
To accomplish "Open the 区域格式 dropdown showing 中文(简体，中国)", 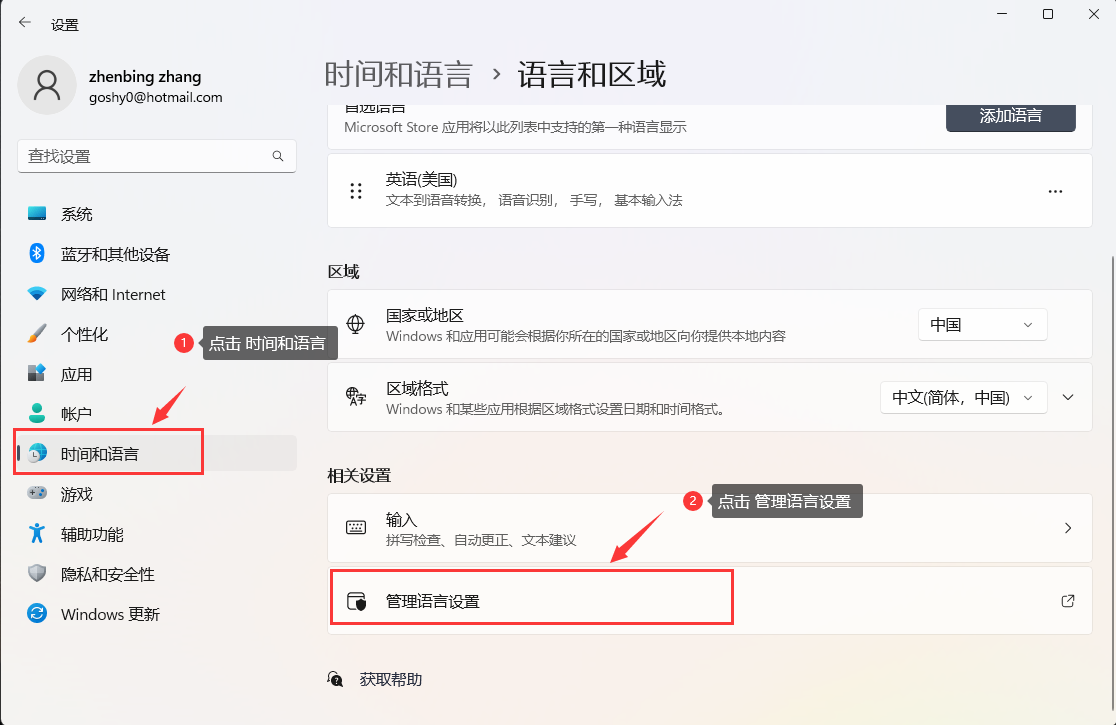I will (963, 397).
